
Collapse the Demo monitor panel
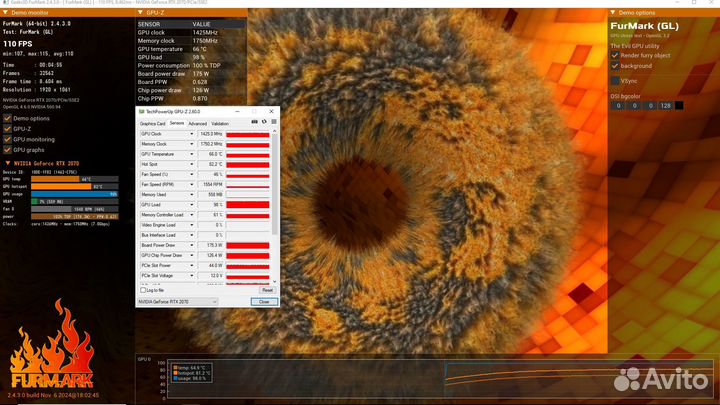(x=6, y=13)
